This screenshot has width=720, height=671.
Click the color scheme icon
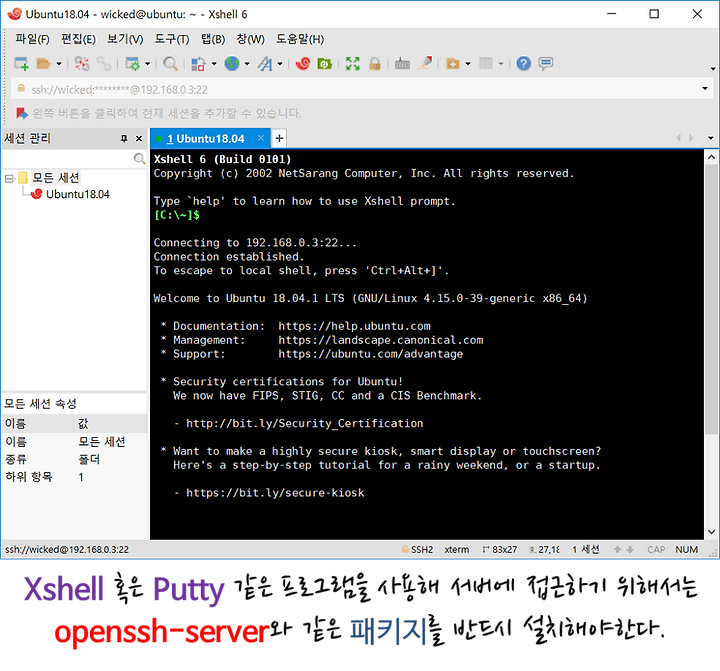coord(198,64)
